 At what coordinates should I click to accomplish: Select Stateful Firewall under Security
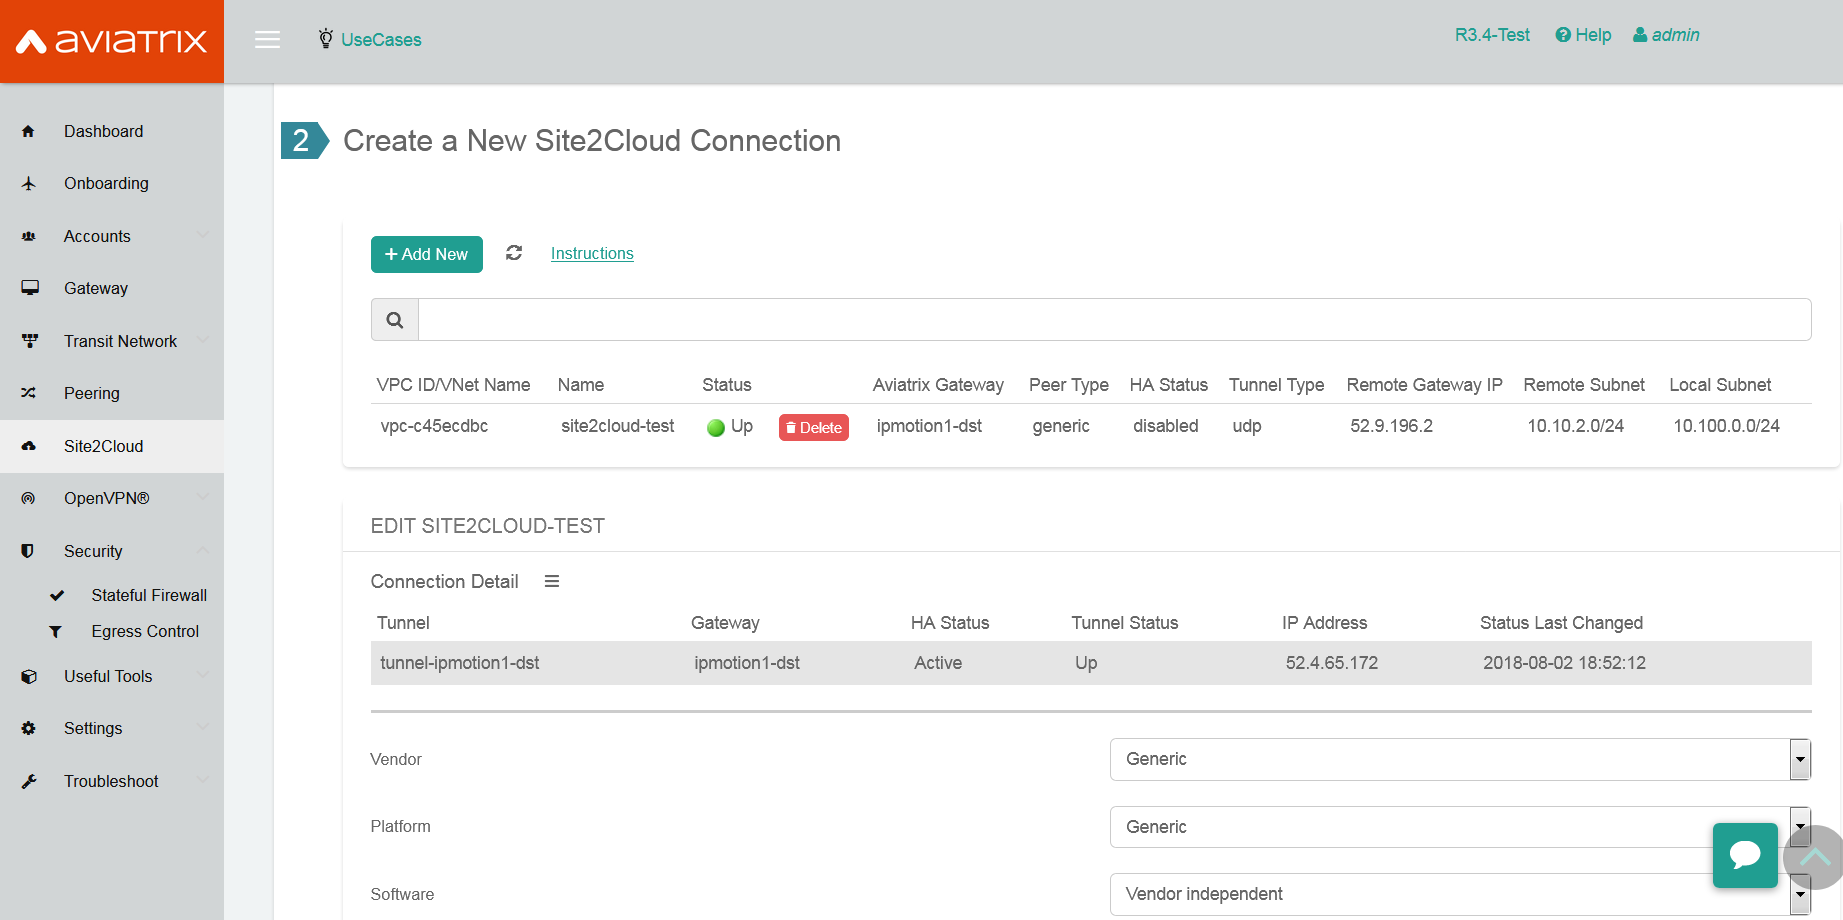pos(149,595)
